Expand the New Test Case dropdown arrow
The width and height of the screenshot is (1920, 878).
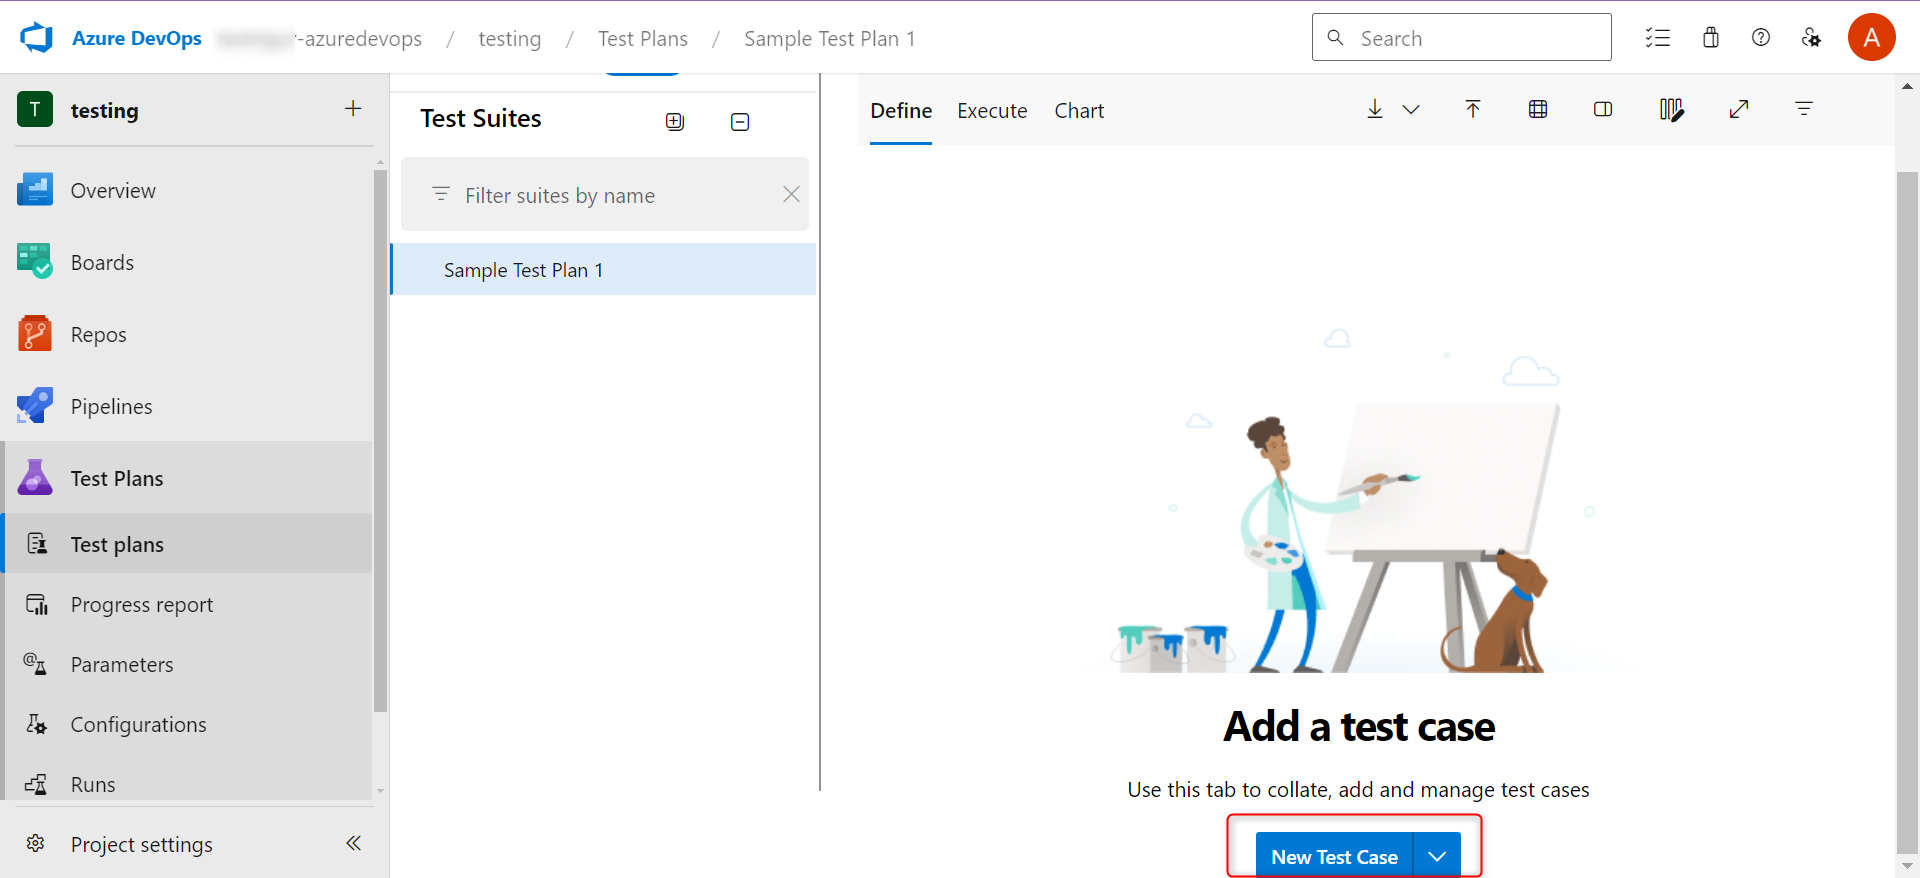[1437, 856]
